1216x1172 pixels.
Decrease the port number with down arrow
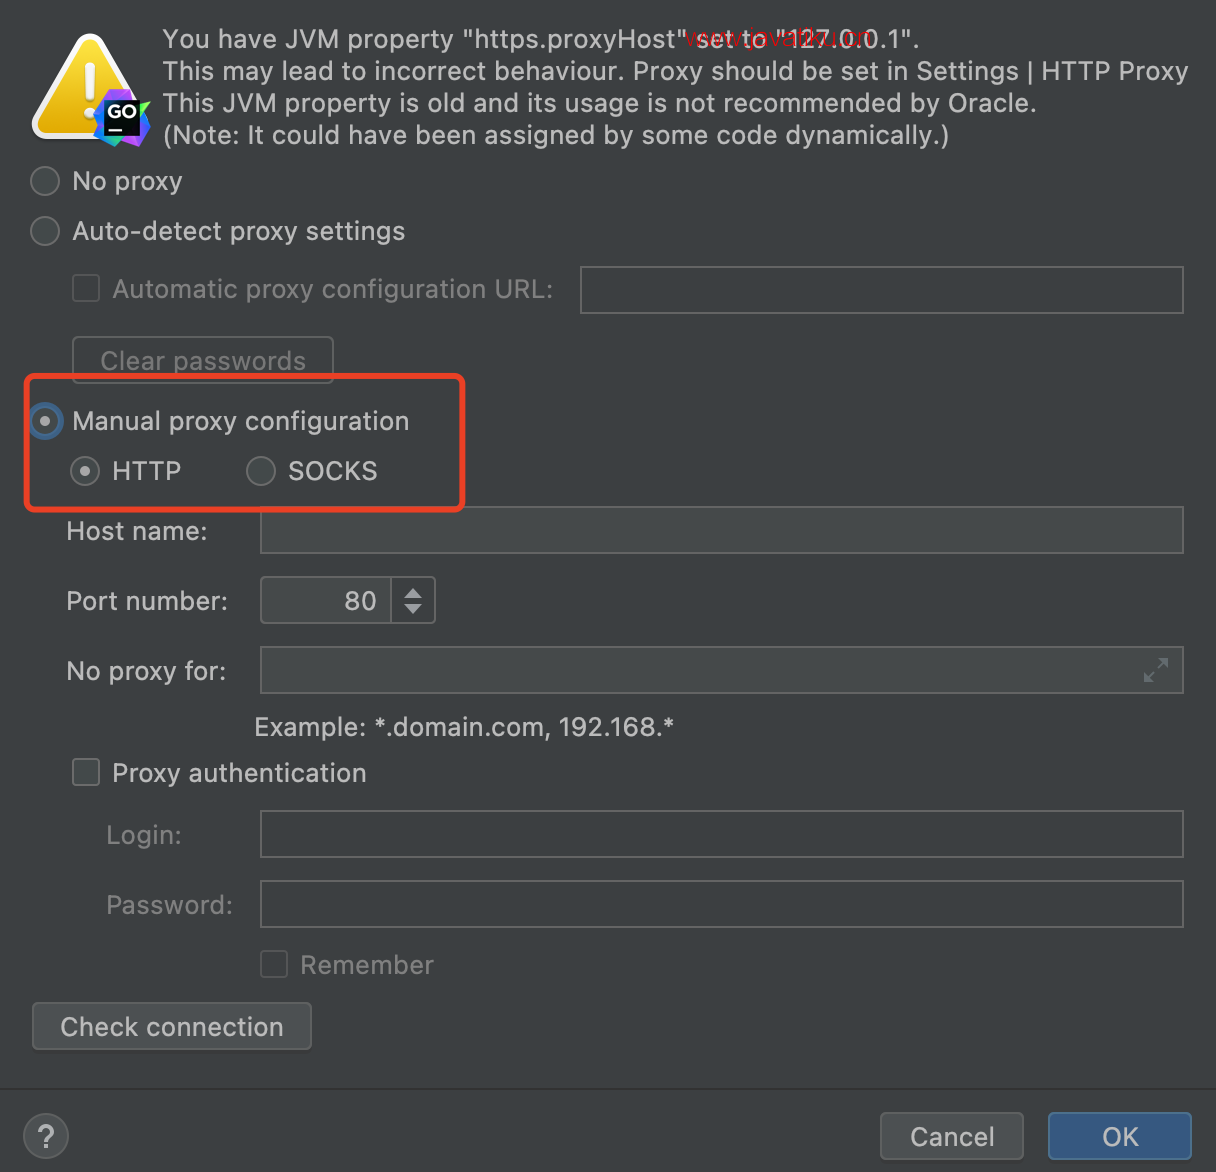tap(413, 608)
